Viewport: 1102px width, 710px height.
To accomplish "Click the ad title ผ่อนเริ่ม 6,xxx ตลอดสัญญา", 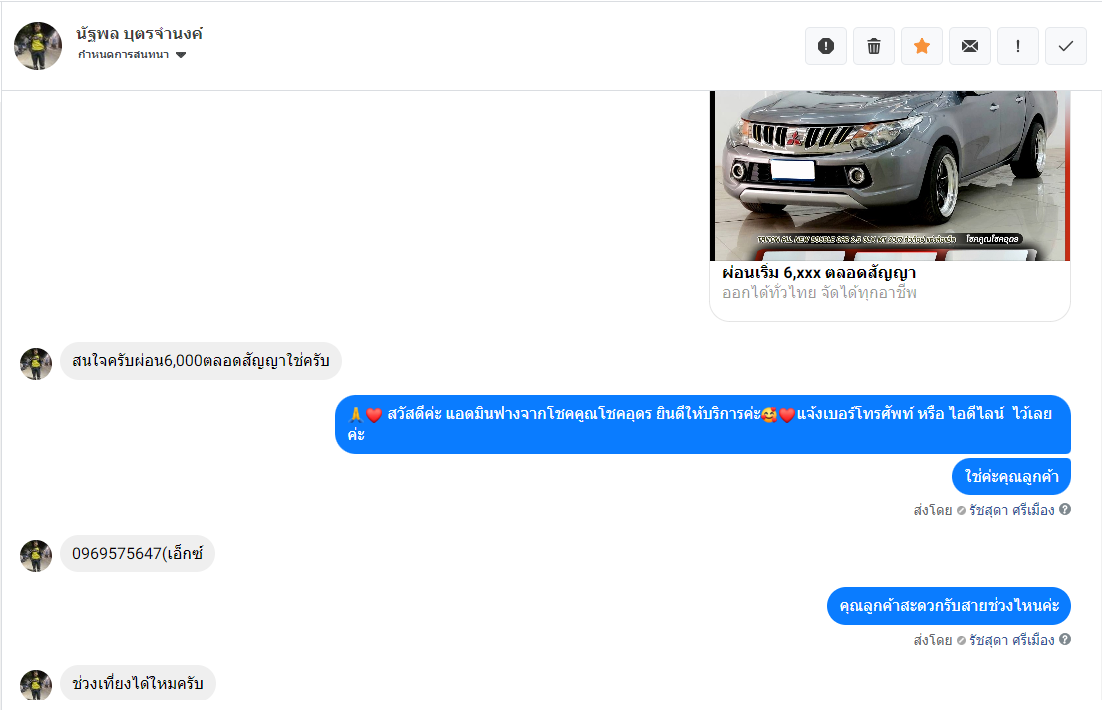I will pos(819,273).
